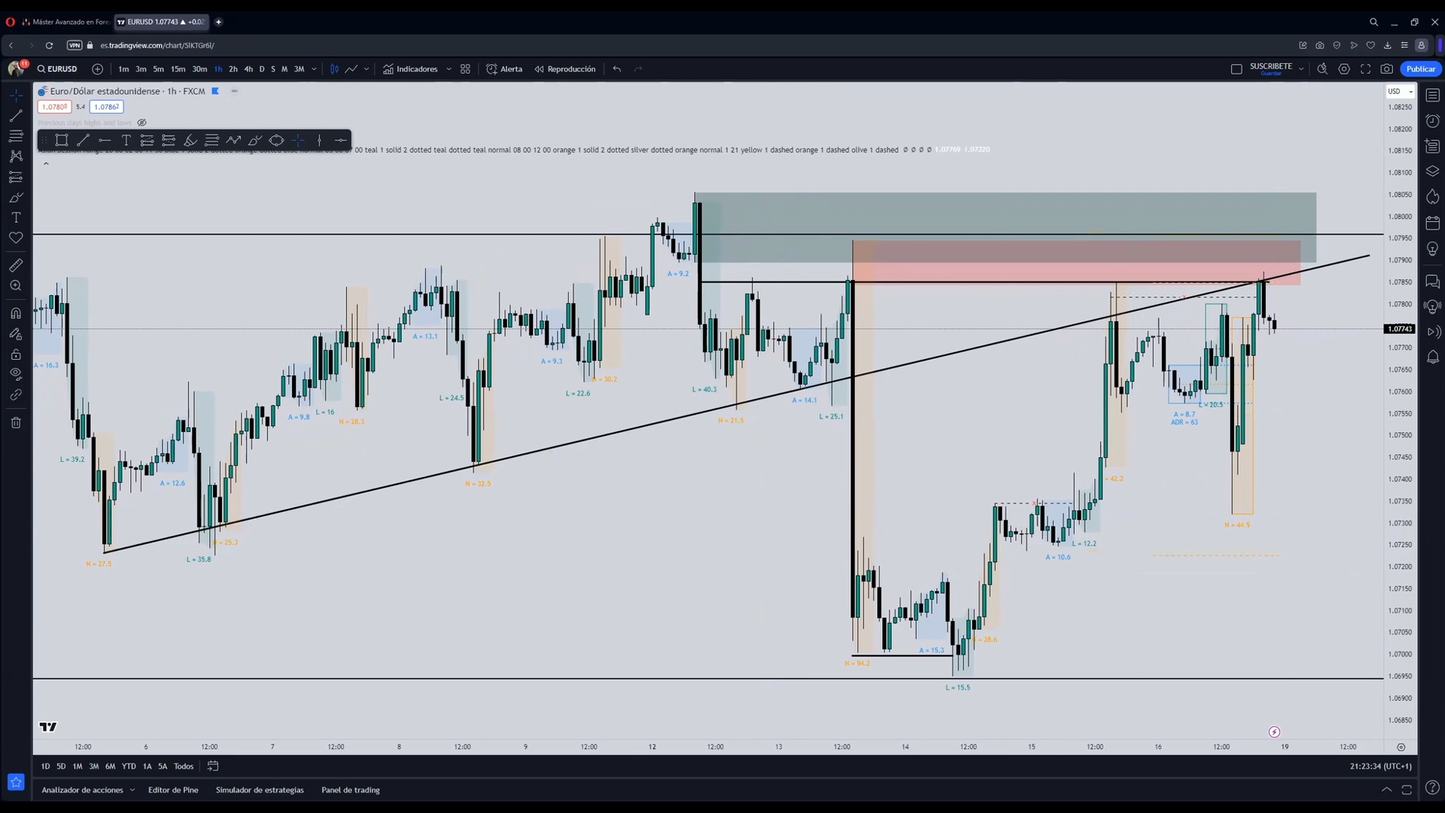Select the brush tool in left sidebar
The height and width of the screenshot is (813, 1445).
pos(16,197)
